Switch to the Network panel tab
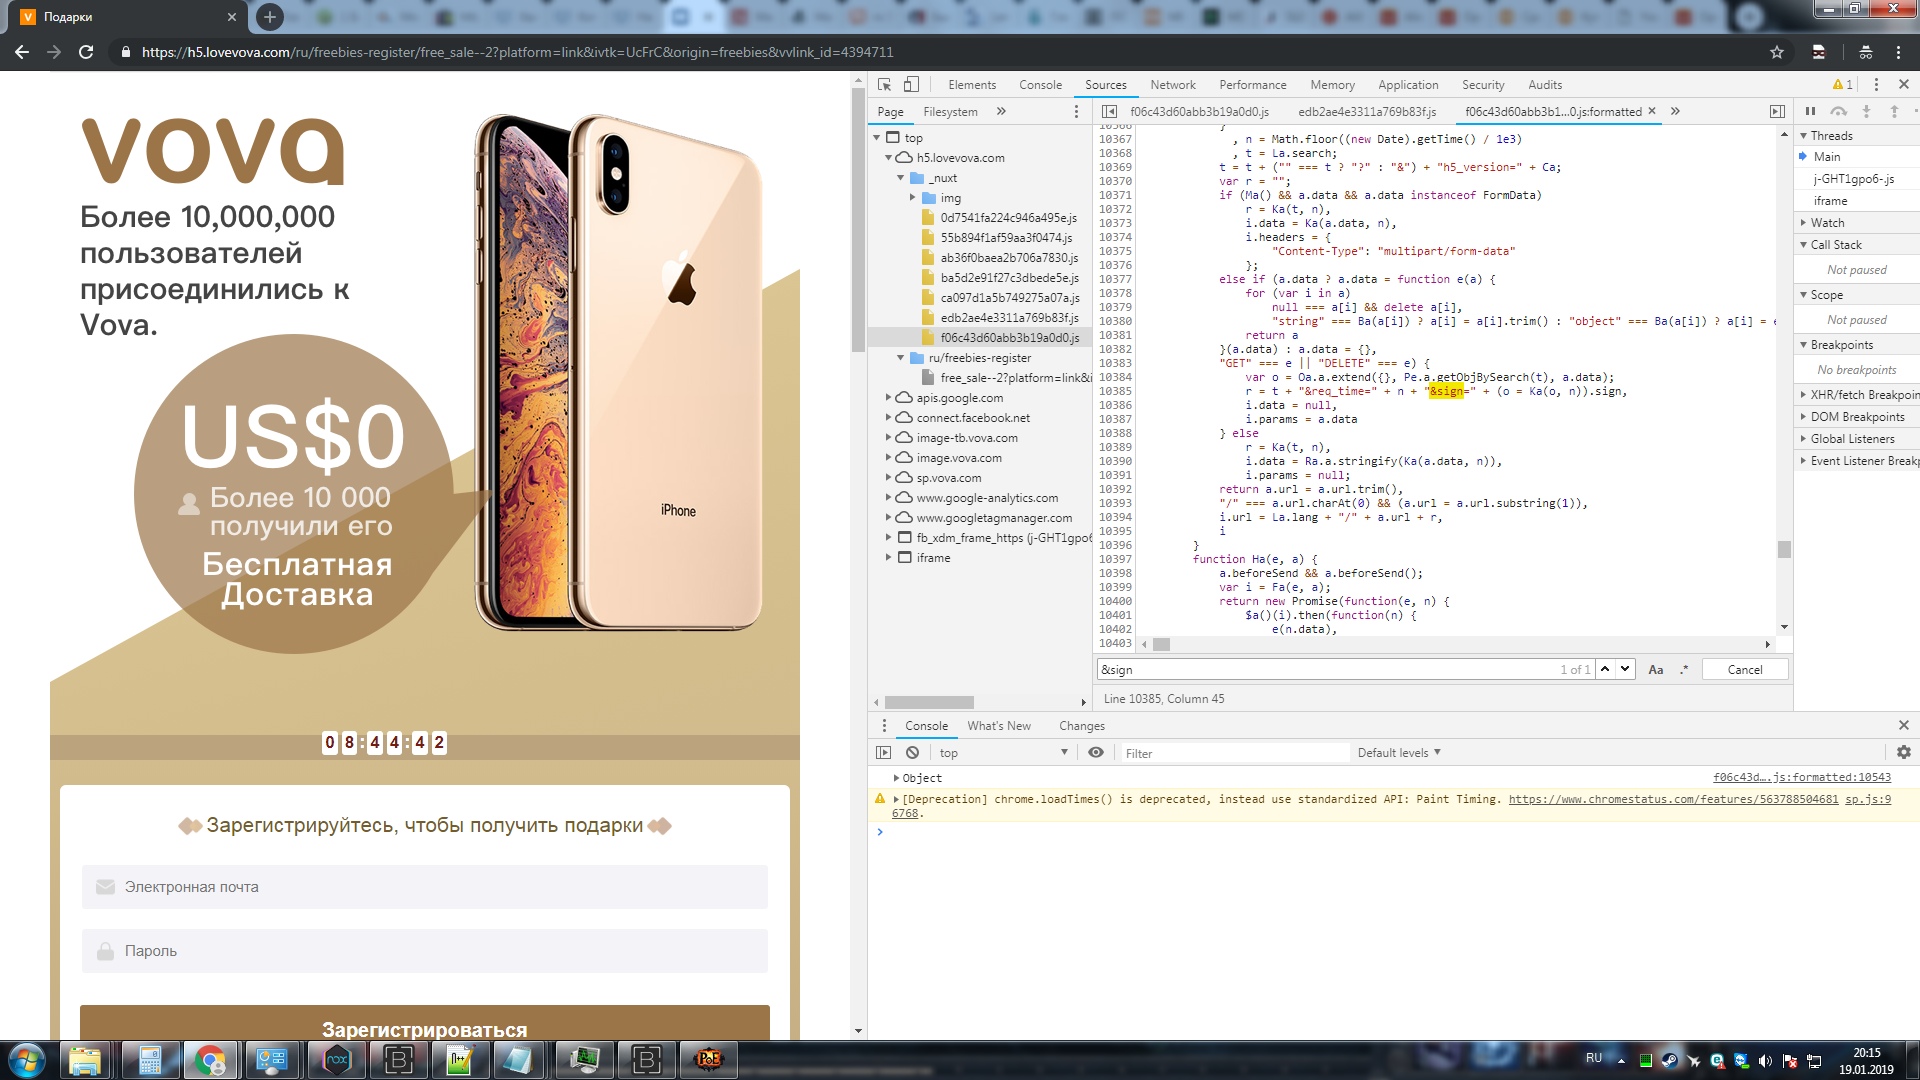 (x=1173, y=85)
